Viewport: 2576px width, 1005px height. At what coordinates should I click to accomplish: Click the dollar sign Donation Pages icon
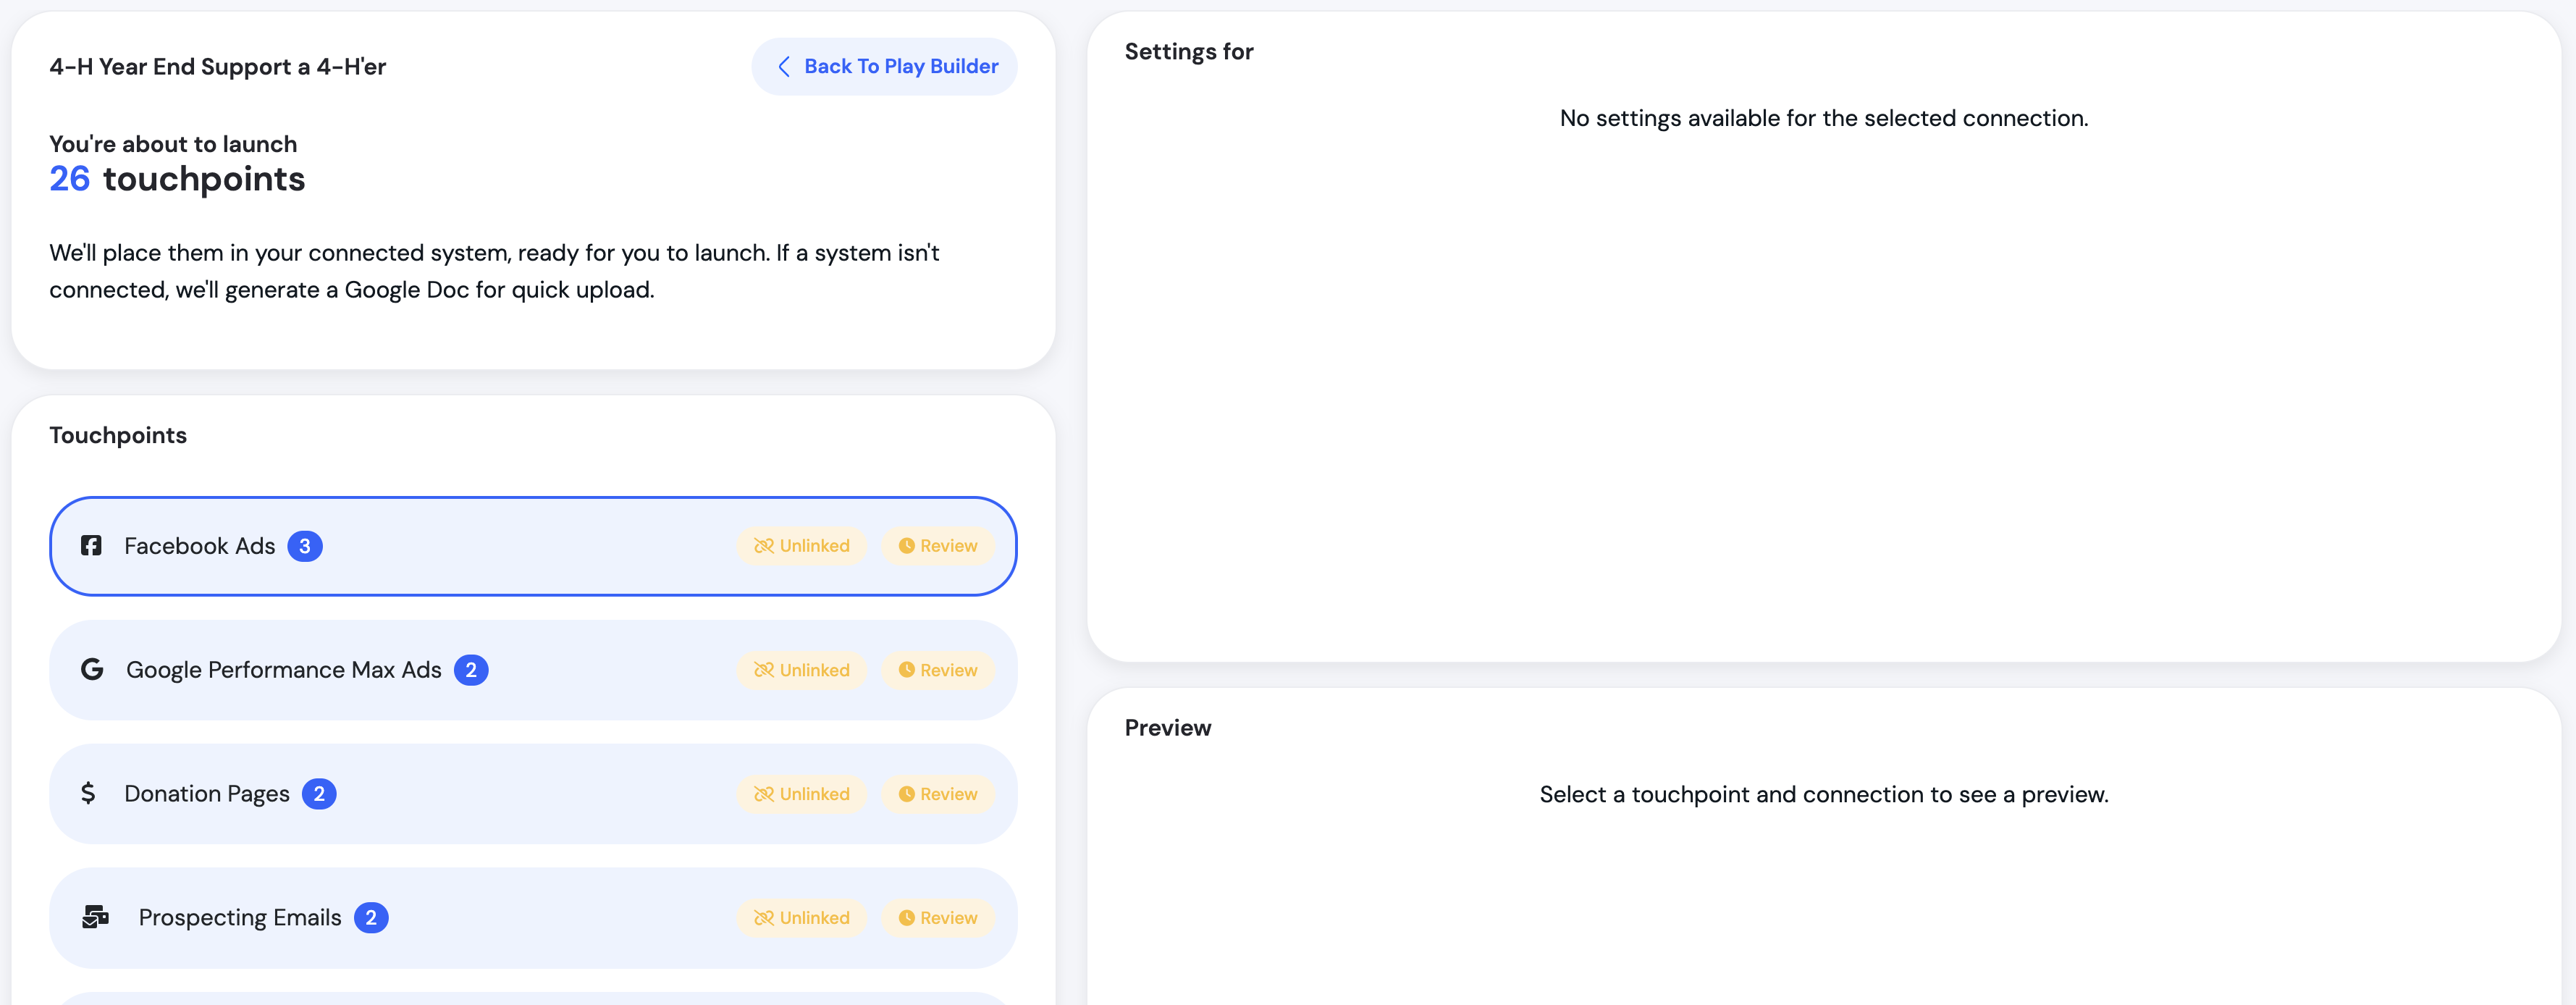[88, 794]
